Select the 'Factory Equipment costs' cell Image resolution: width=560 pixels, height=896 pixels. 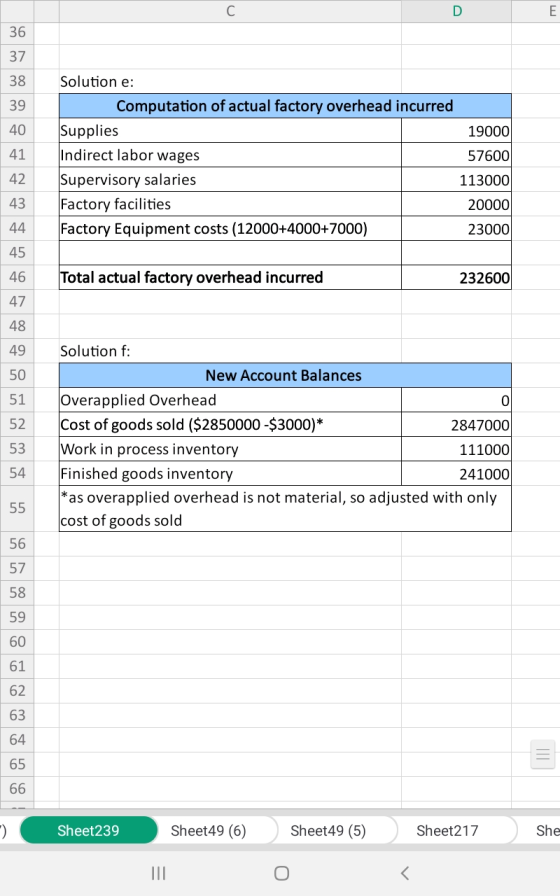point(230,229)
